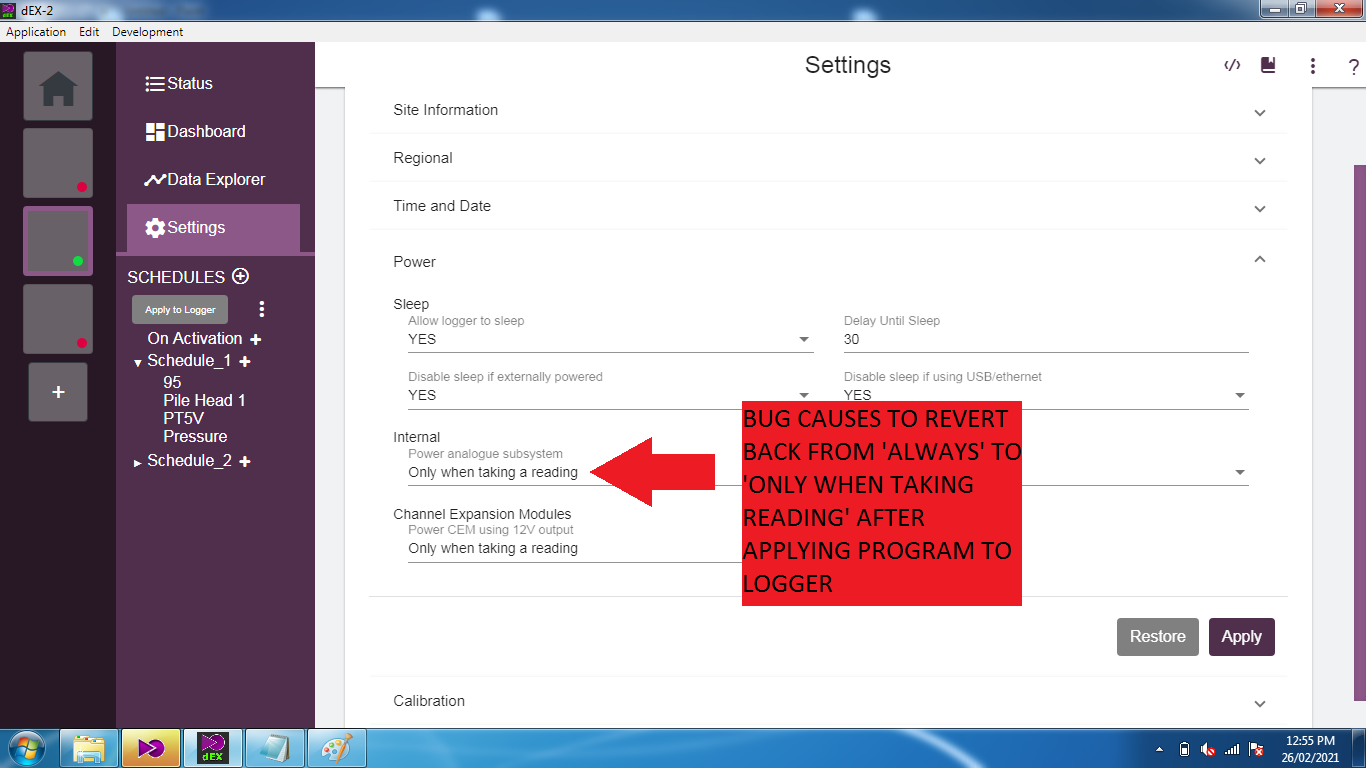The width and height of the screenshot is (1366, 768).
Task: Click plus icon next to On Activation
Action: pyautogui.click(x=256, y=340)
